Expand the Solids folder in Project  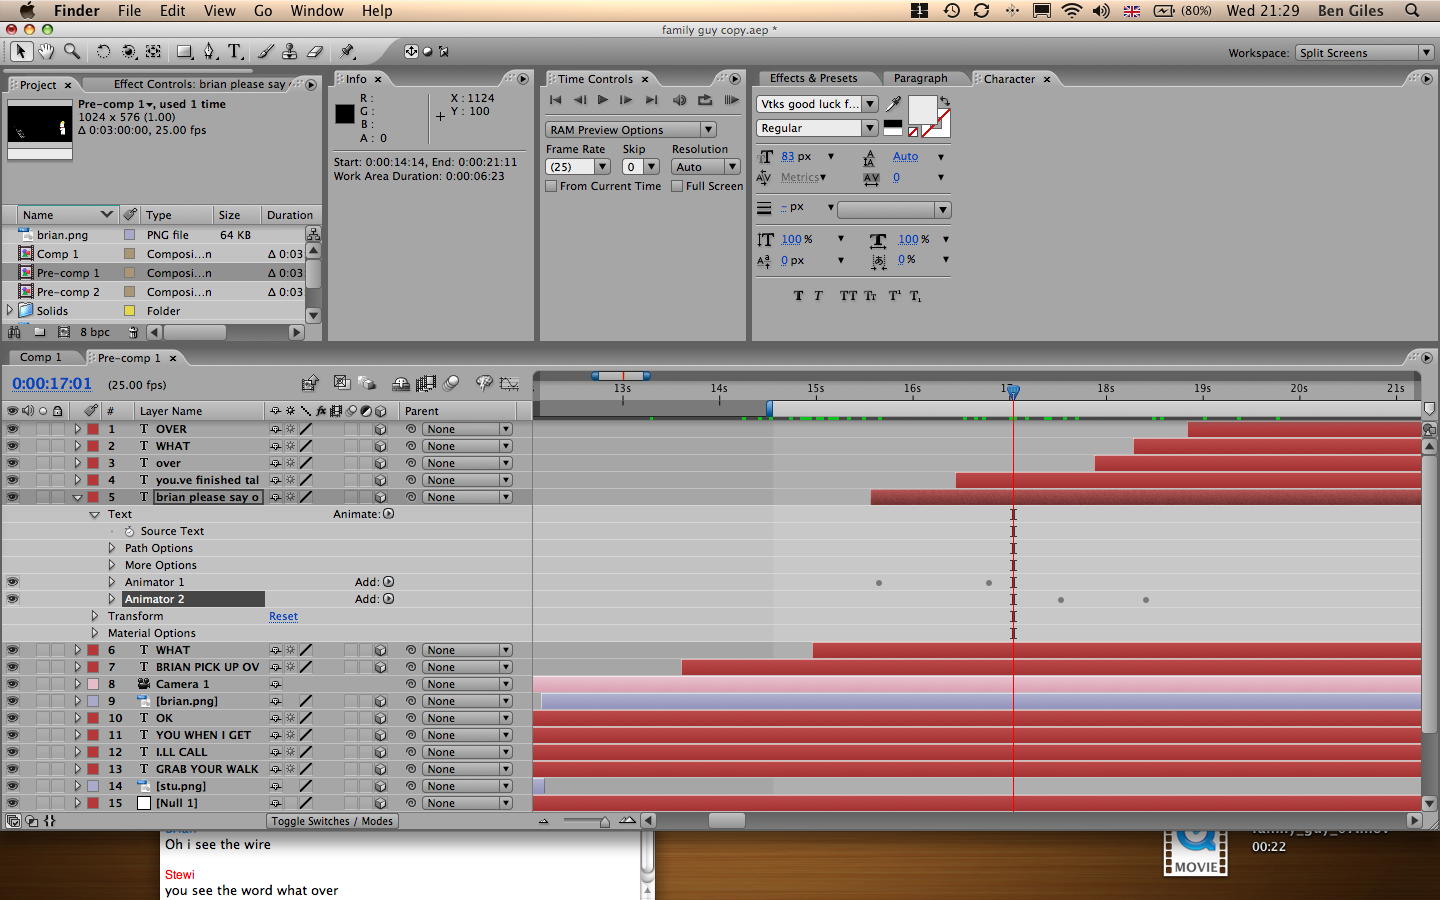[10, 310]
